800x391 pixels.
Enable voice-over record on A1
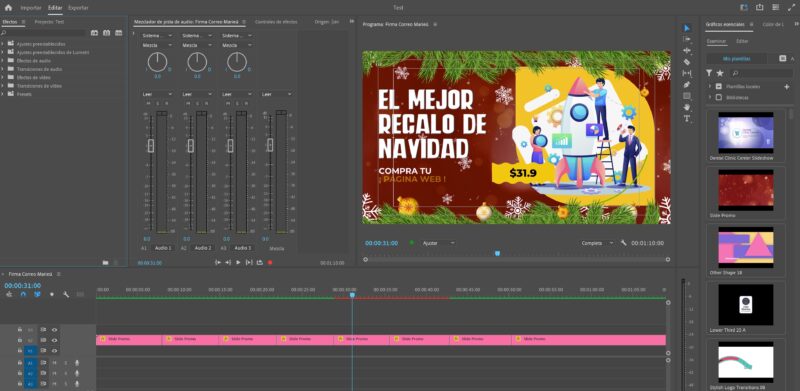pyautogui.click(x=77, y=363)
